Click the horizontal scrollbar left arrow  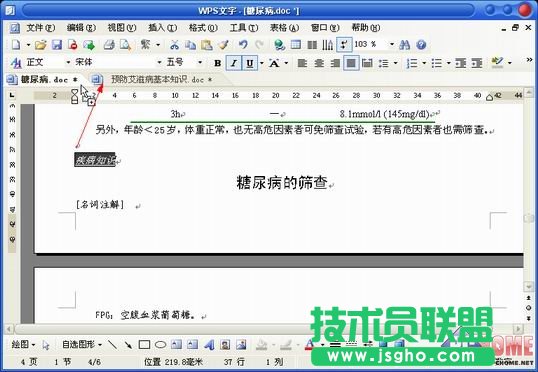click(9, 329)
